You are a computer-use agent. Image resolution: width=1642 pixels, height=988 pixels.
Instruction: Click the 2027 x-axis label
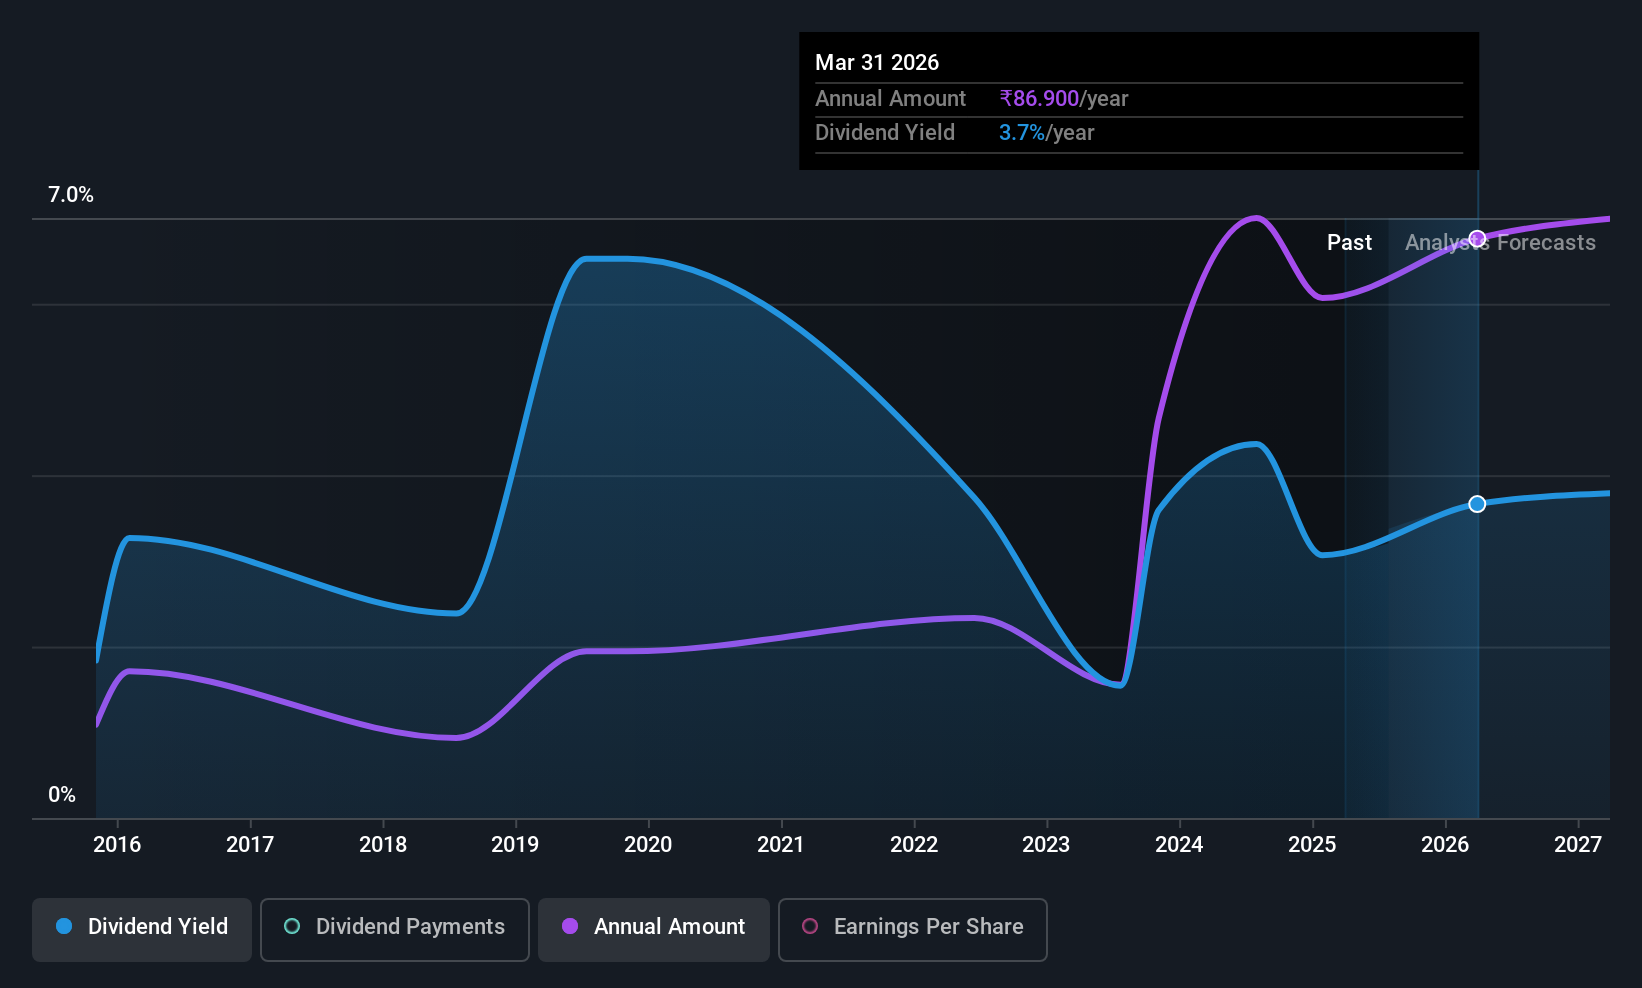pyautogui.click(x=1578, y=845)
